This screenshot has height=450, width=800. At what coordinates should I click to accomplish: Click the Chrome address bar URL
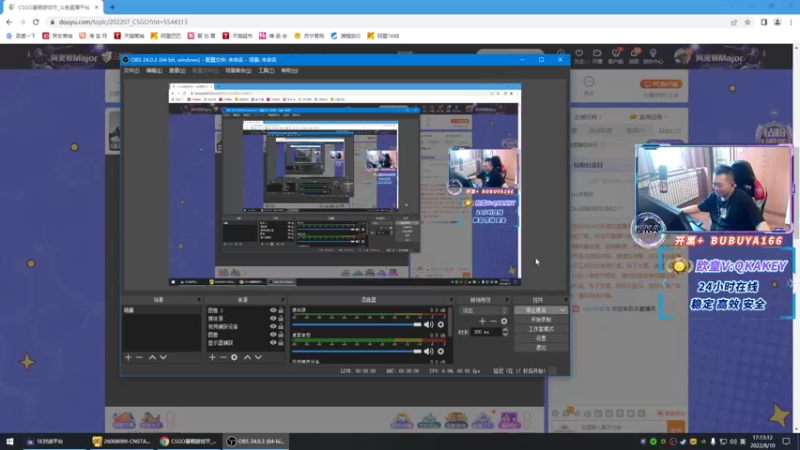coord(123,22)
